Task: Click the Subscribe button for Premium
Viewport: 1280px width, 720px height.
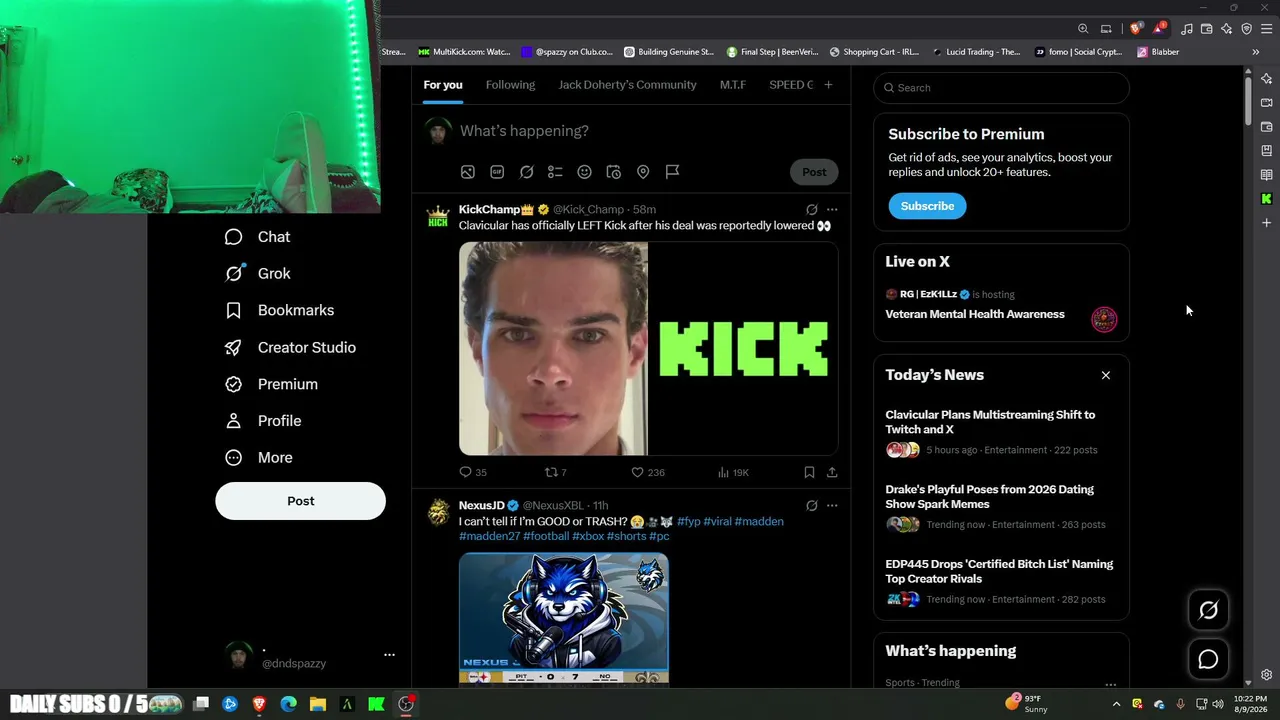Action: [x=927, y=206]
